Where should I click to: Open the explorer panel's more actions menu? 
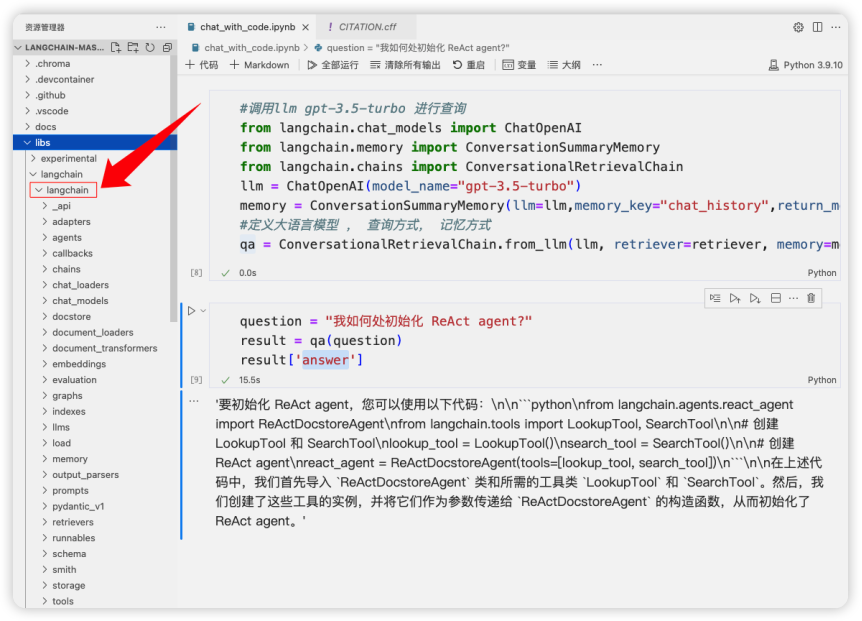[x=161, y=27]
